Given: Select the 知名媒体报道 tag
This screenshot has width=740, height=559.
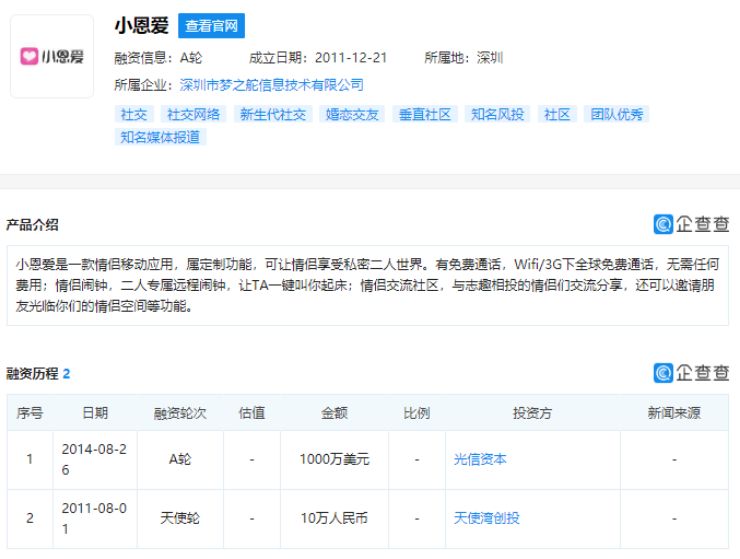Looking at the screenshot, I should (x=160, y=137).
